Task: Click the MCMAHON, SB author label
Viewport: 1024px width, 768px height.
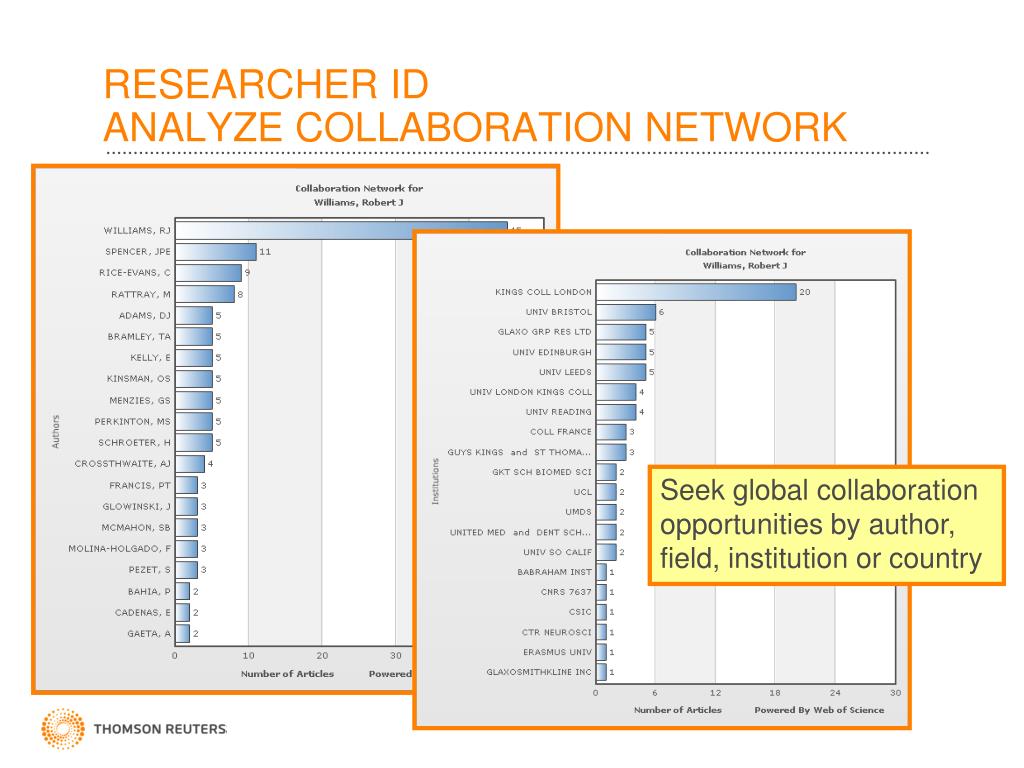Action: [x=136, y=527]
